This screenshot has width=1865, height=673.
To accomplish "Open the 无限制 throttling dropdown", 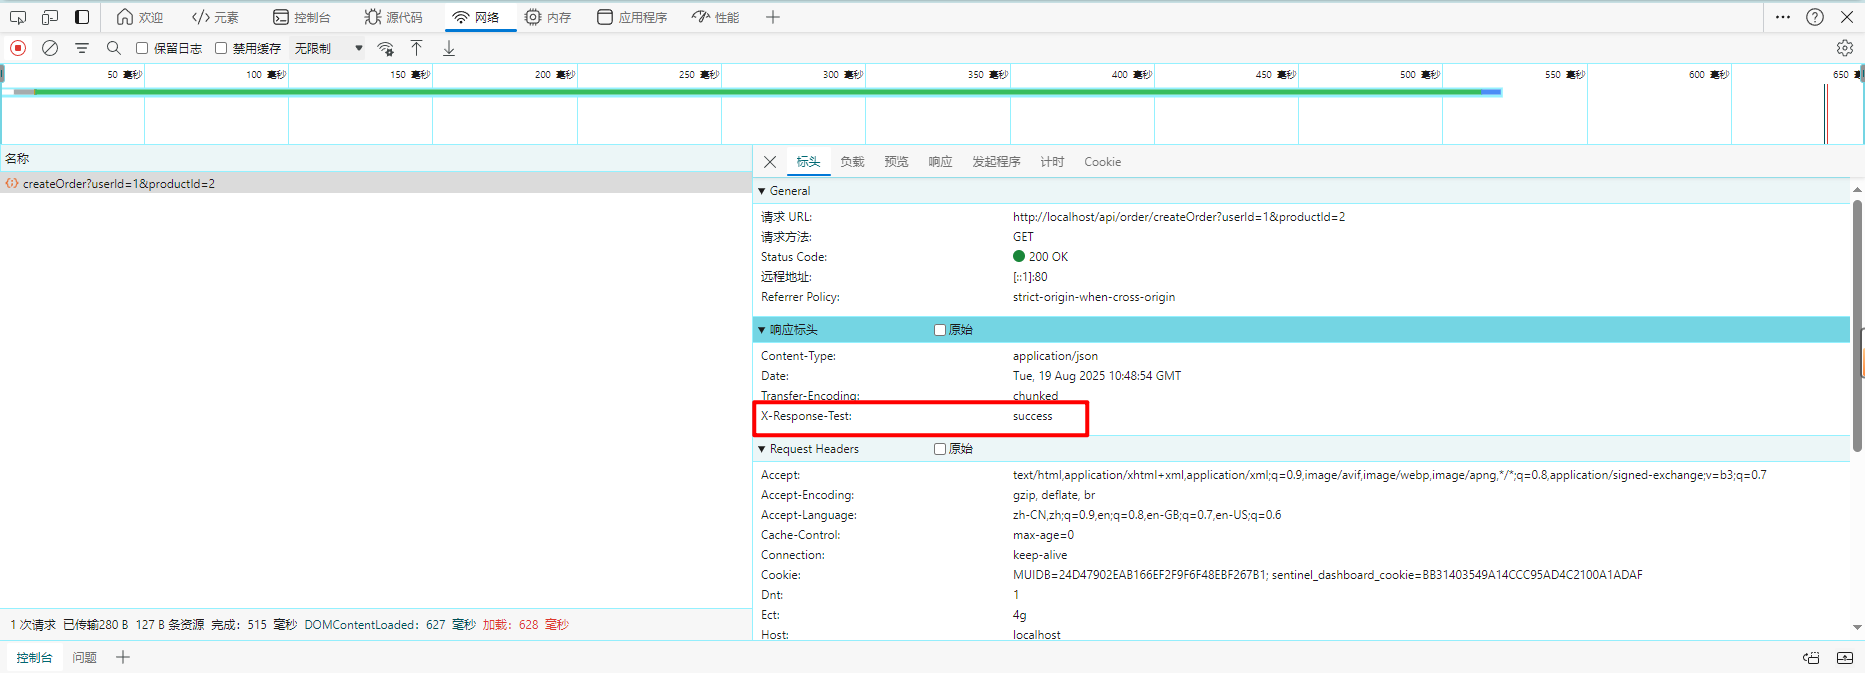I will (x=328, y=48).
